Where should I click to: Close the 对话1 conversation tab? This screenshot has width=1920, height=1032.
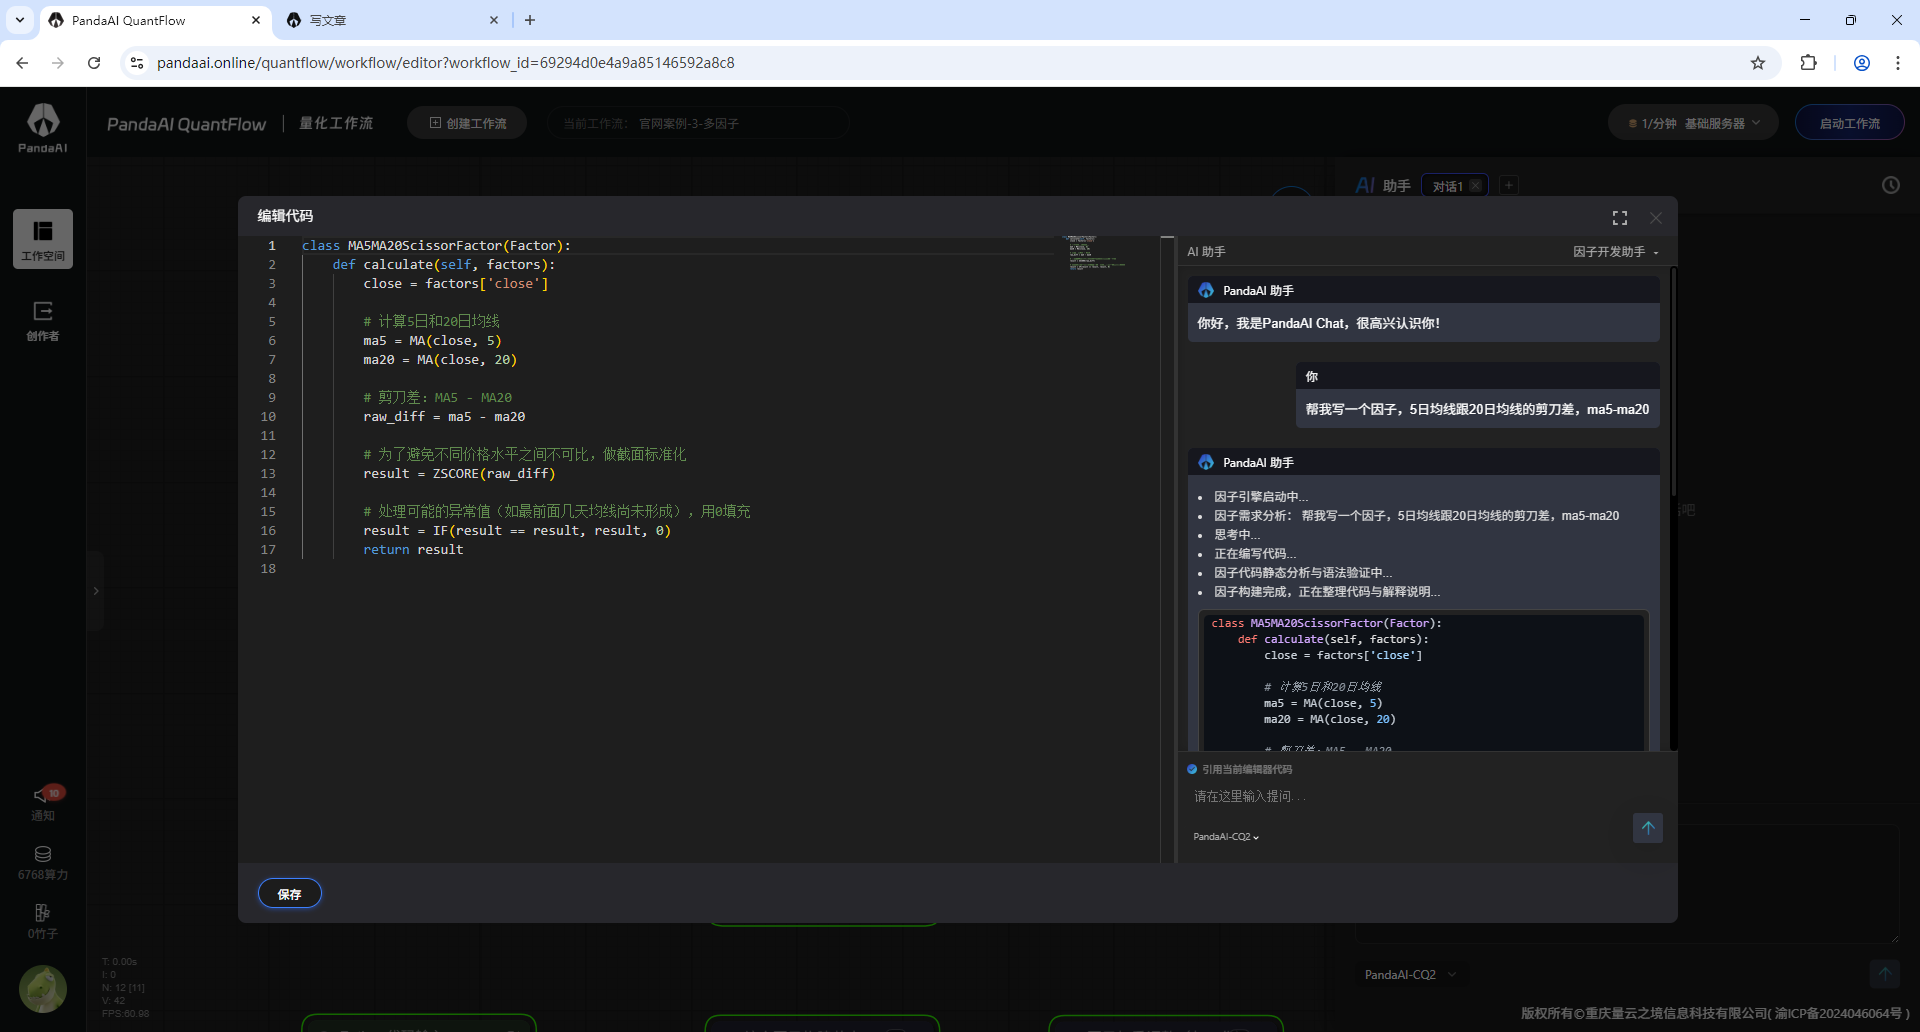(1476, 186)
